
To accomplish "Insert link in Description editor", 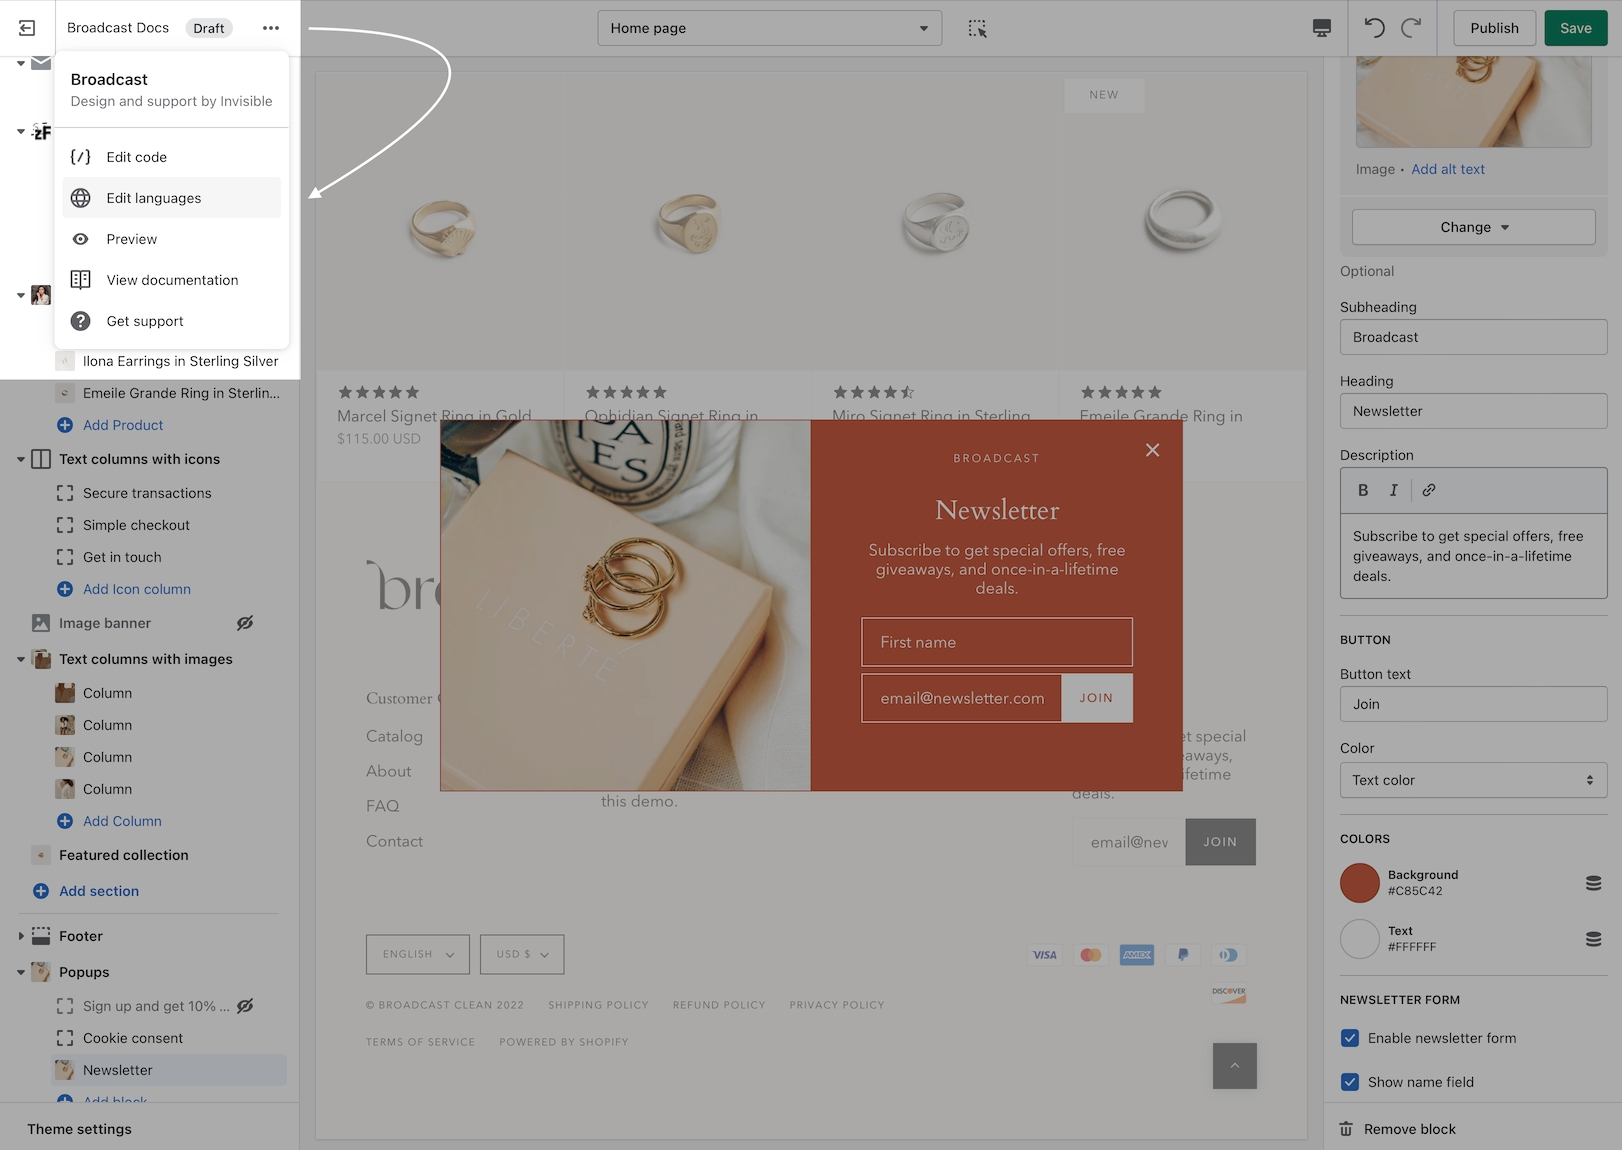I will pos(1429,490).
